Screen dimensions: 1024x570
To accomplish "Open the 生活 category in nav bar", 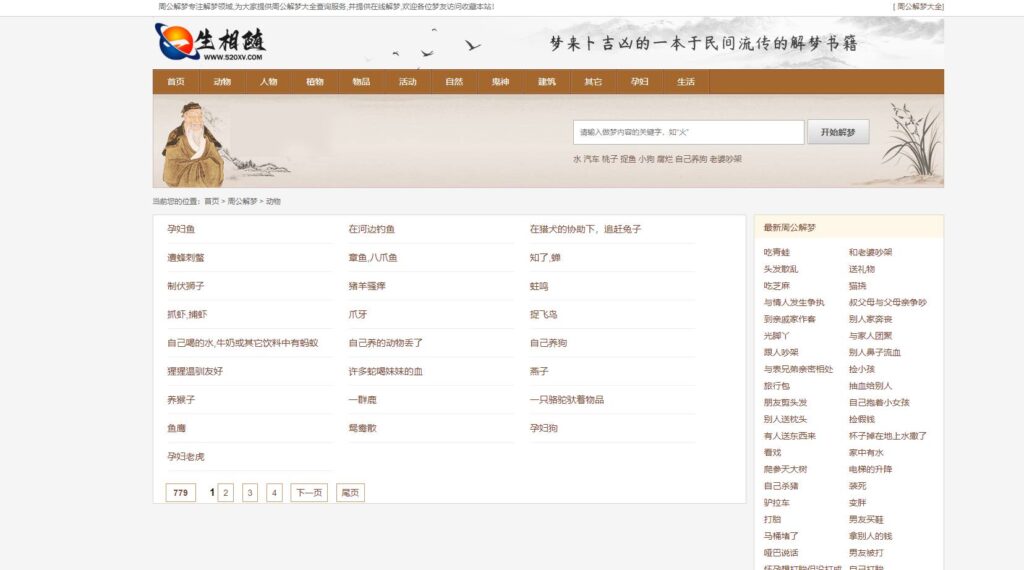I will pos(686,82).
